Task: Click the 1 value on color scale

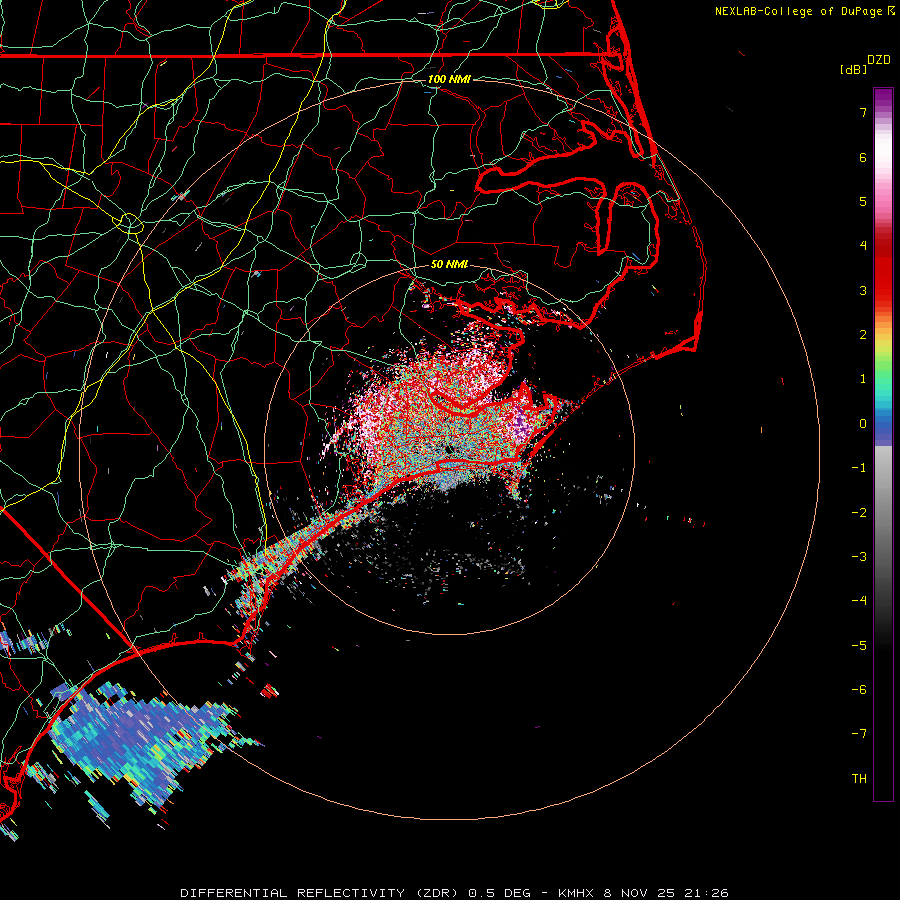Action: [863, 379]
